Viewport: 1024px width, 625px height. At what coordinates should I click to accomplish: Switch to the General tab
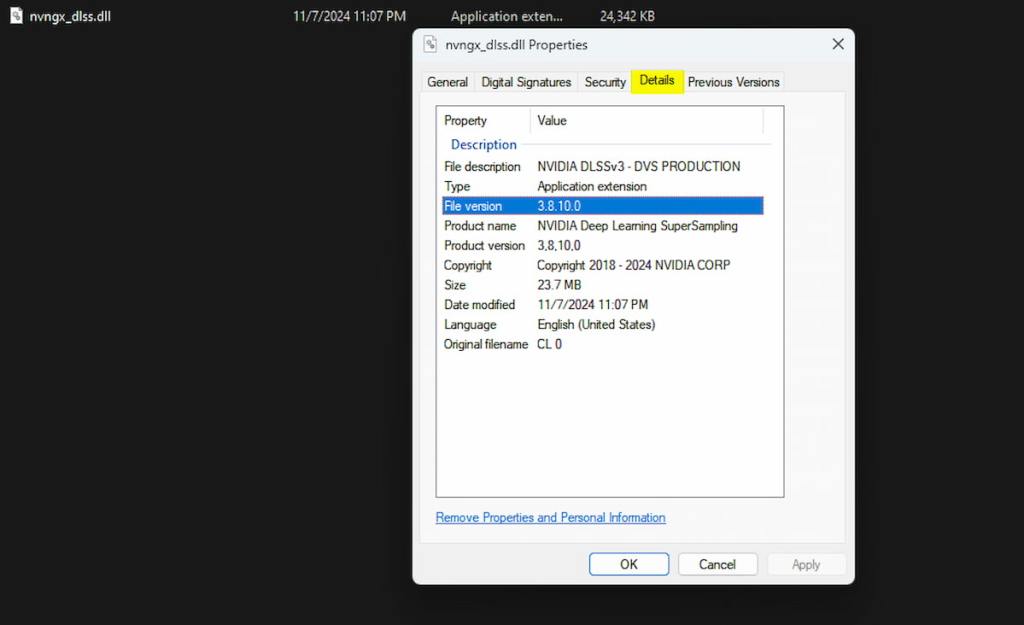pyautogui.click(x=447, y=82)
